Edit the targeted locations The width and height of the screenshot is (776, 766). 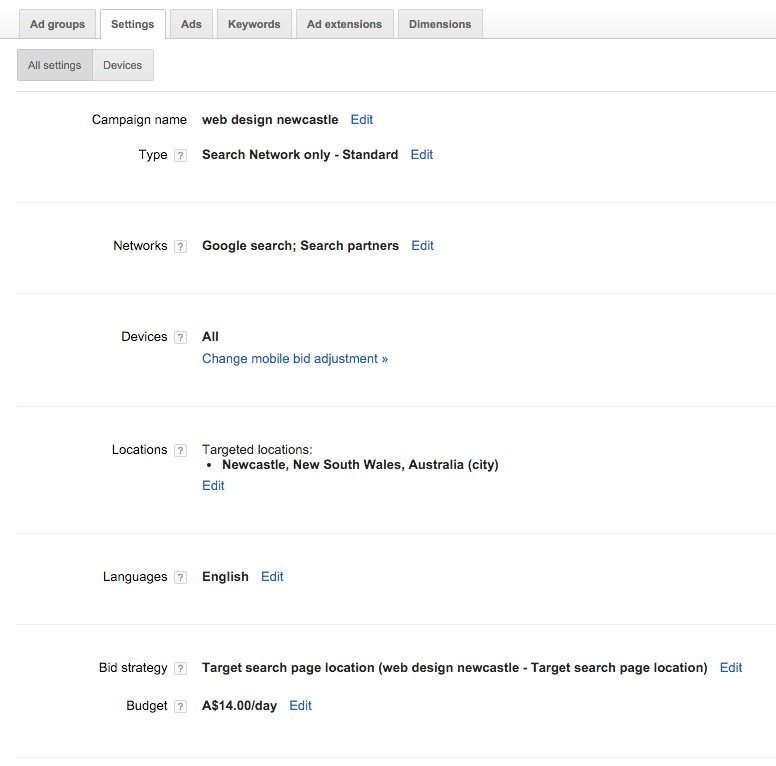[x=213, y=486]
